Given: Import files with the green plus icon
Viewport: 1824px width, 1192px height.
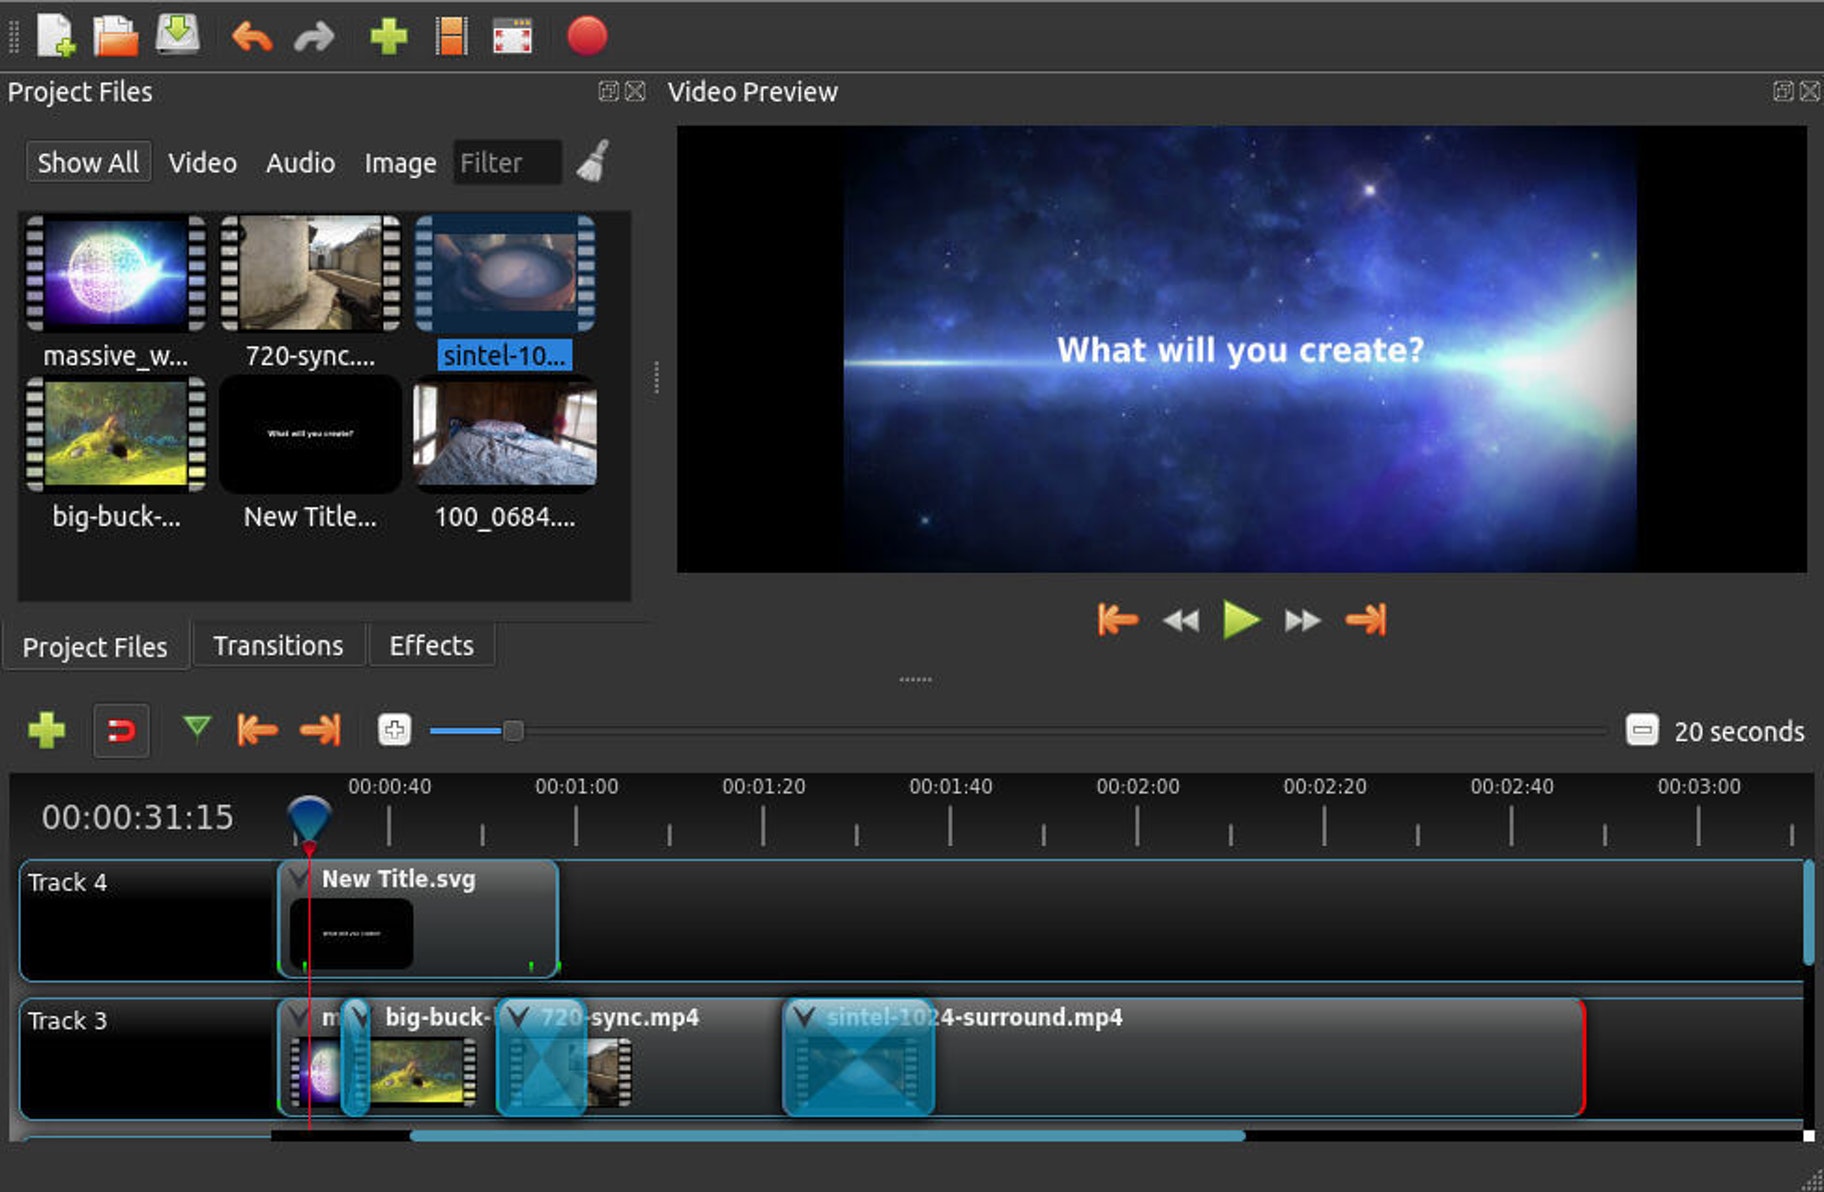Looking at the screenshot, I should tap(390, 35).
